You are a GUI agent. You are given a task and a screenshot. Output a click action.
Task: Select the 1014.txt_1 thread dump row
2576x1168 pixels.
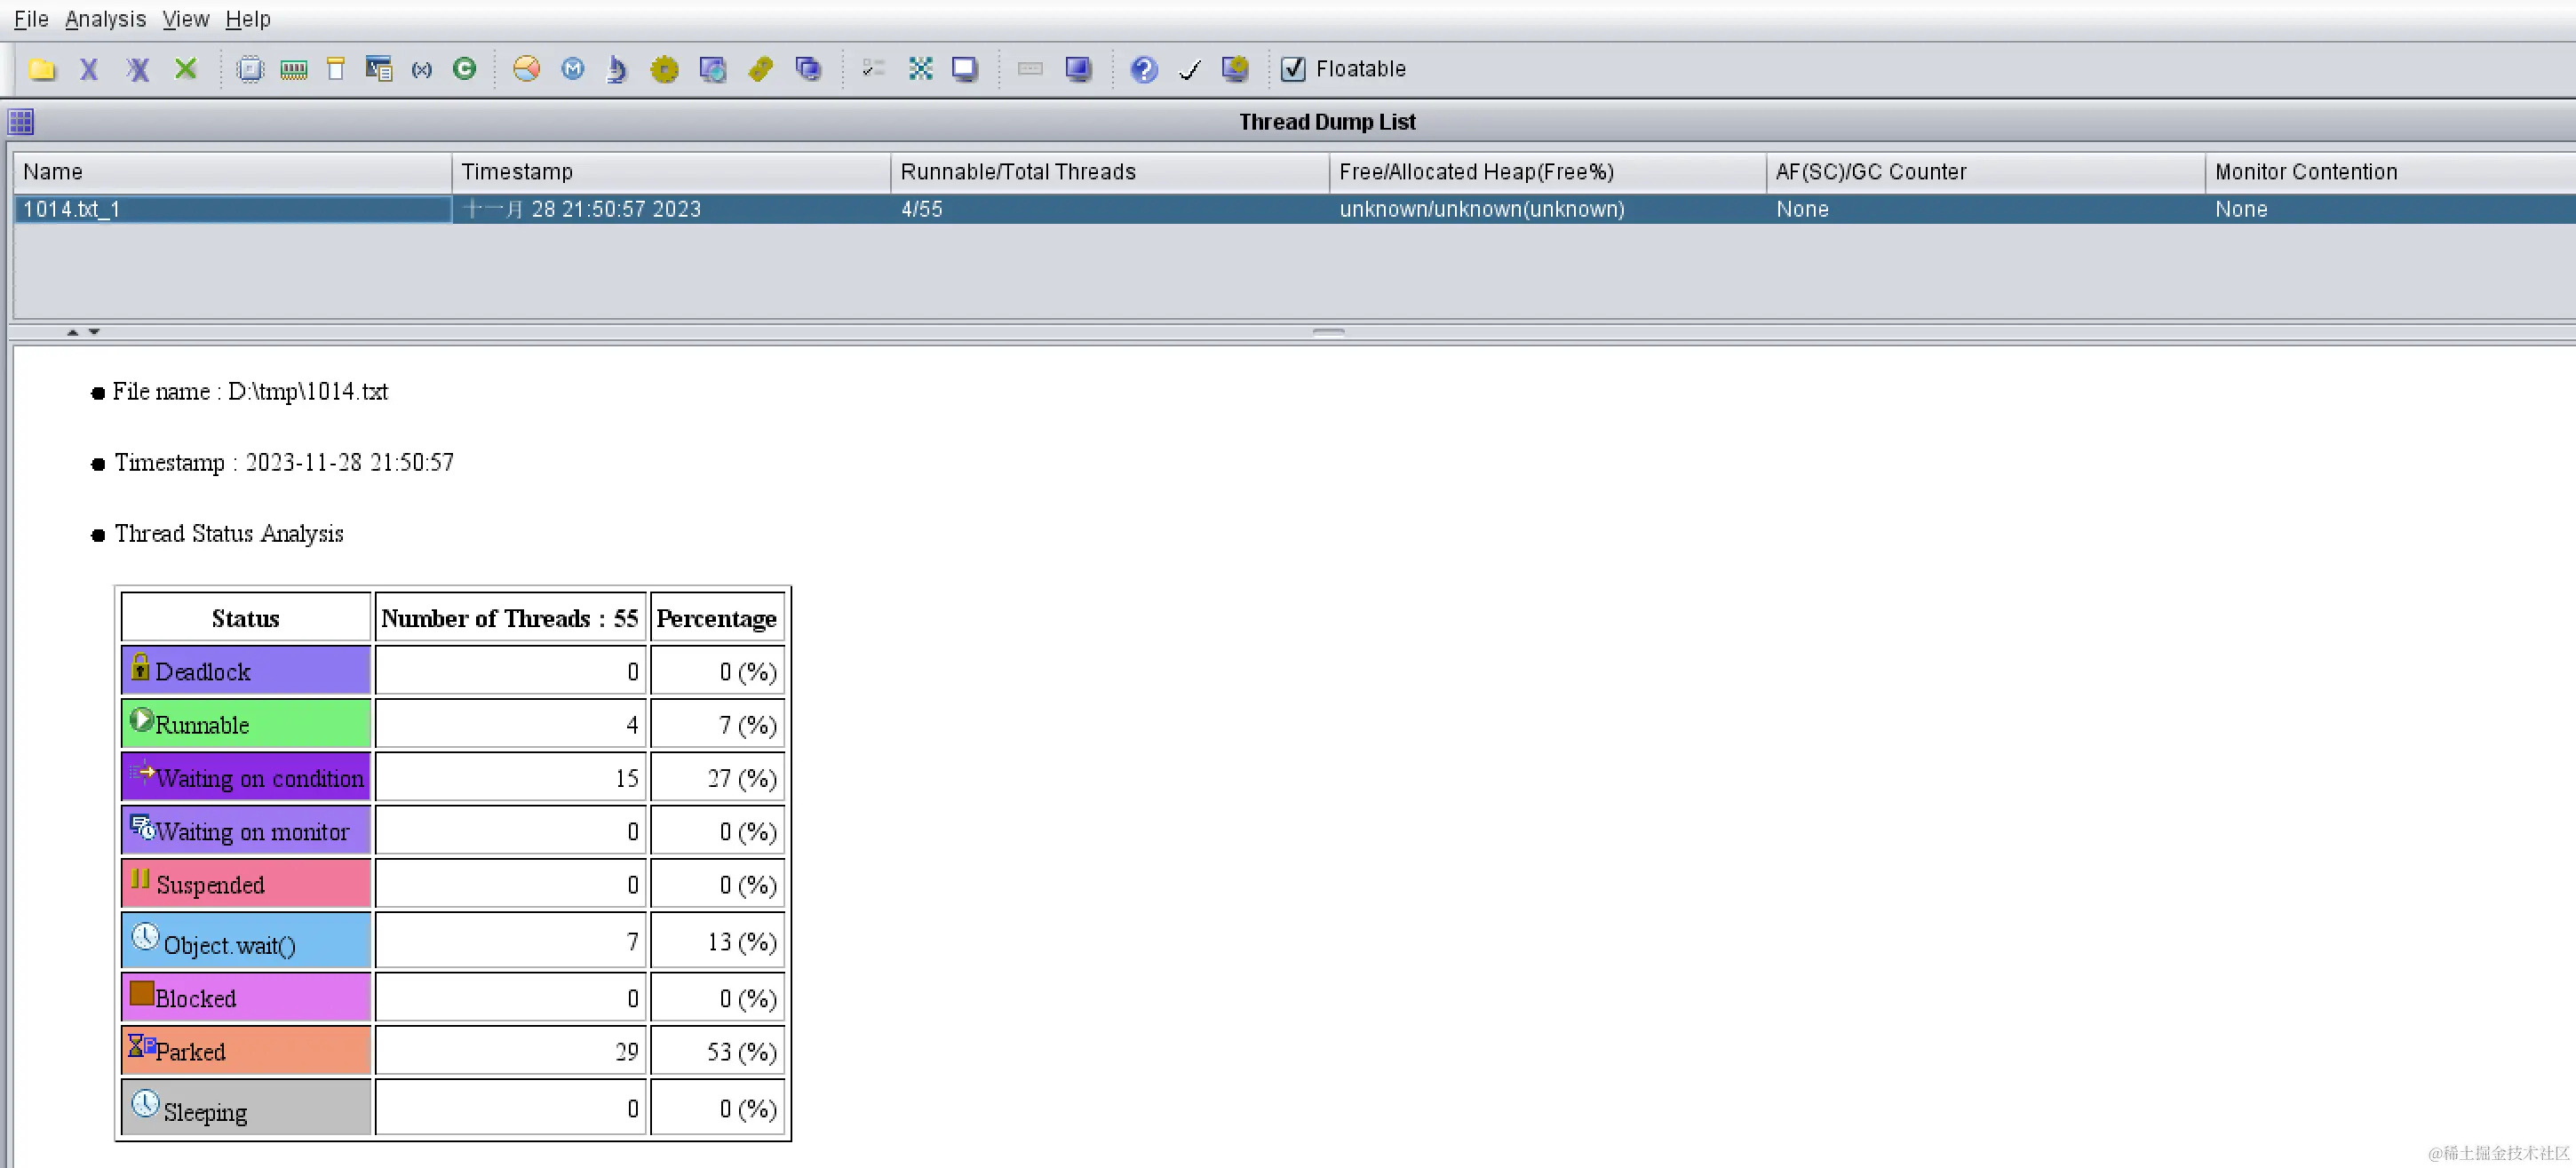[232, 209]
